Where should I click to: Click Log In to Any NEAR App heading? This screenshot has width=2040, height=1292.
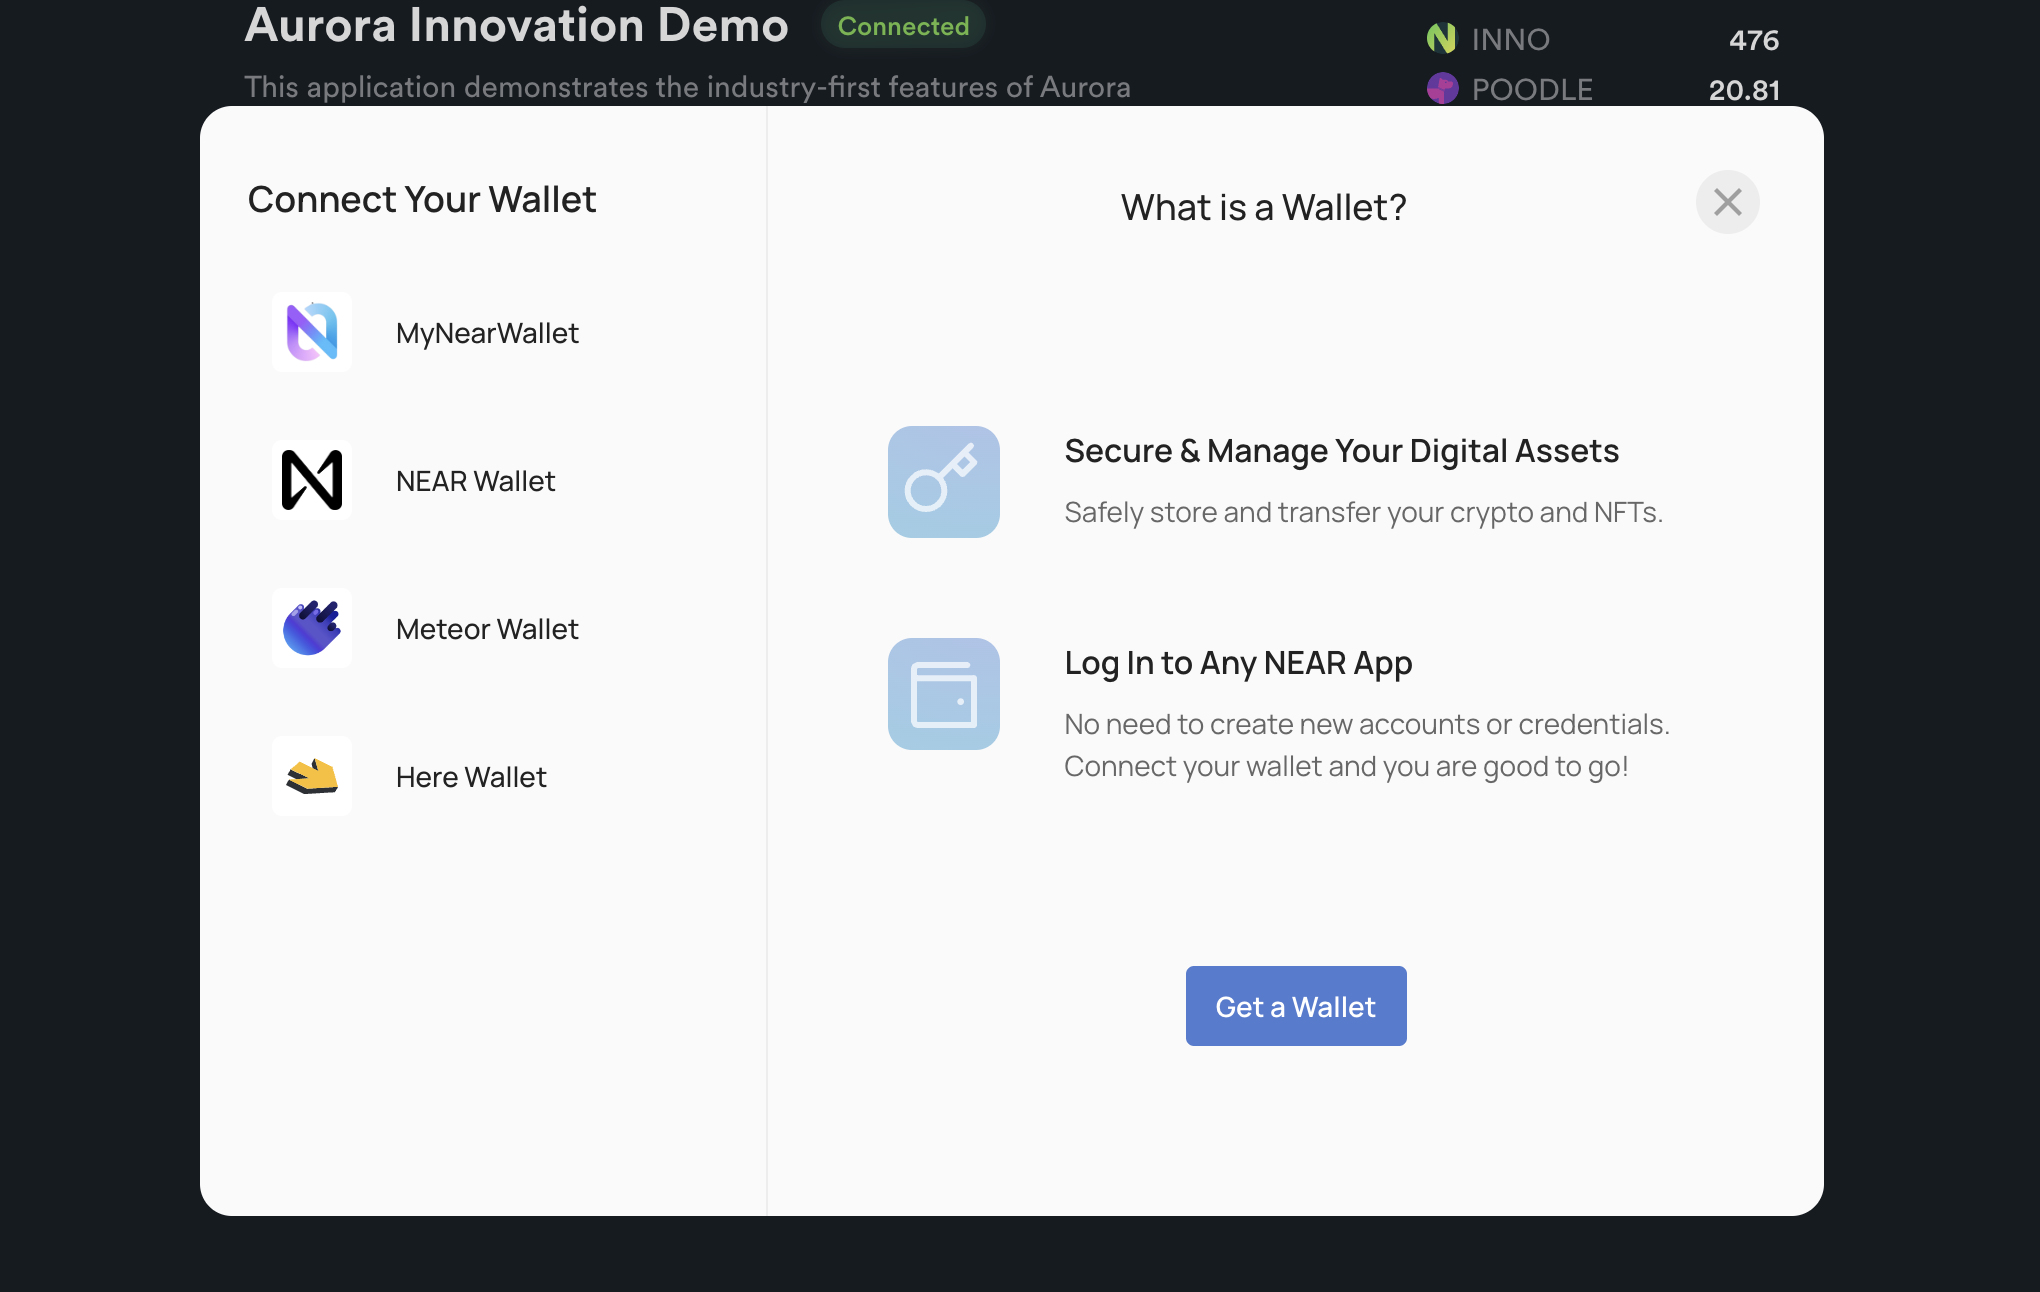1238,663
